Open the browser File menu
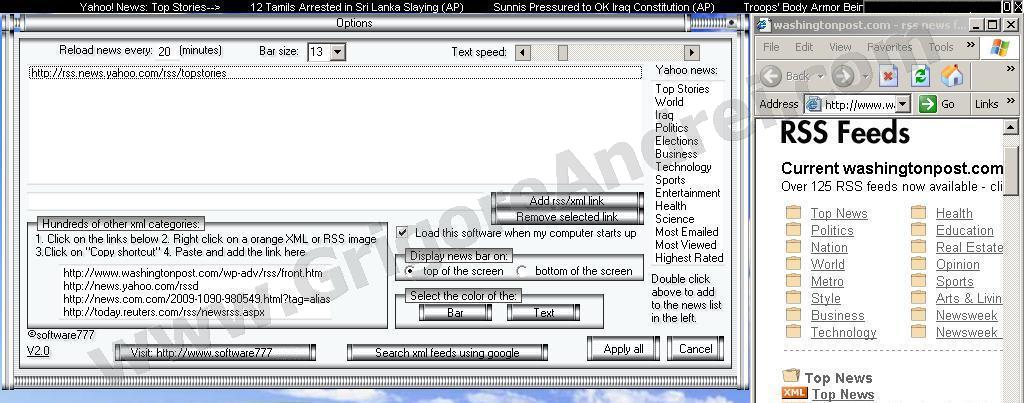 pos(771,47)
